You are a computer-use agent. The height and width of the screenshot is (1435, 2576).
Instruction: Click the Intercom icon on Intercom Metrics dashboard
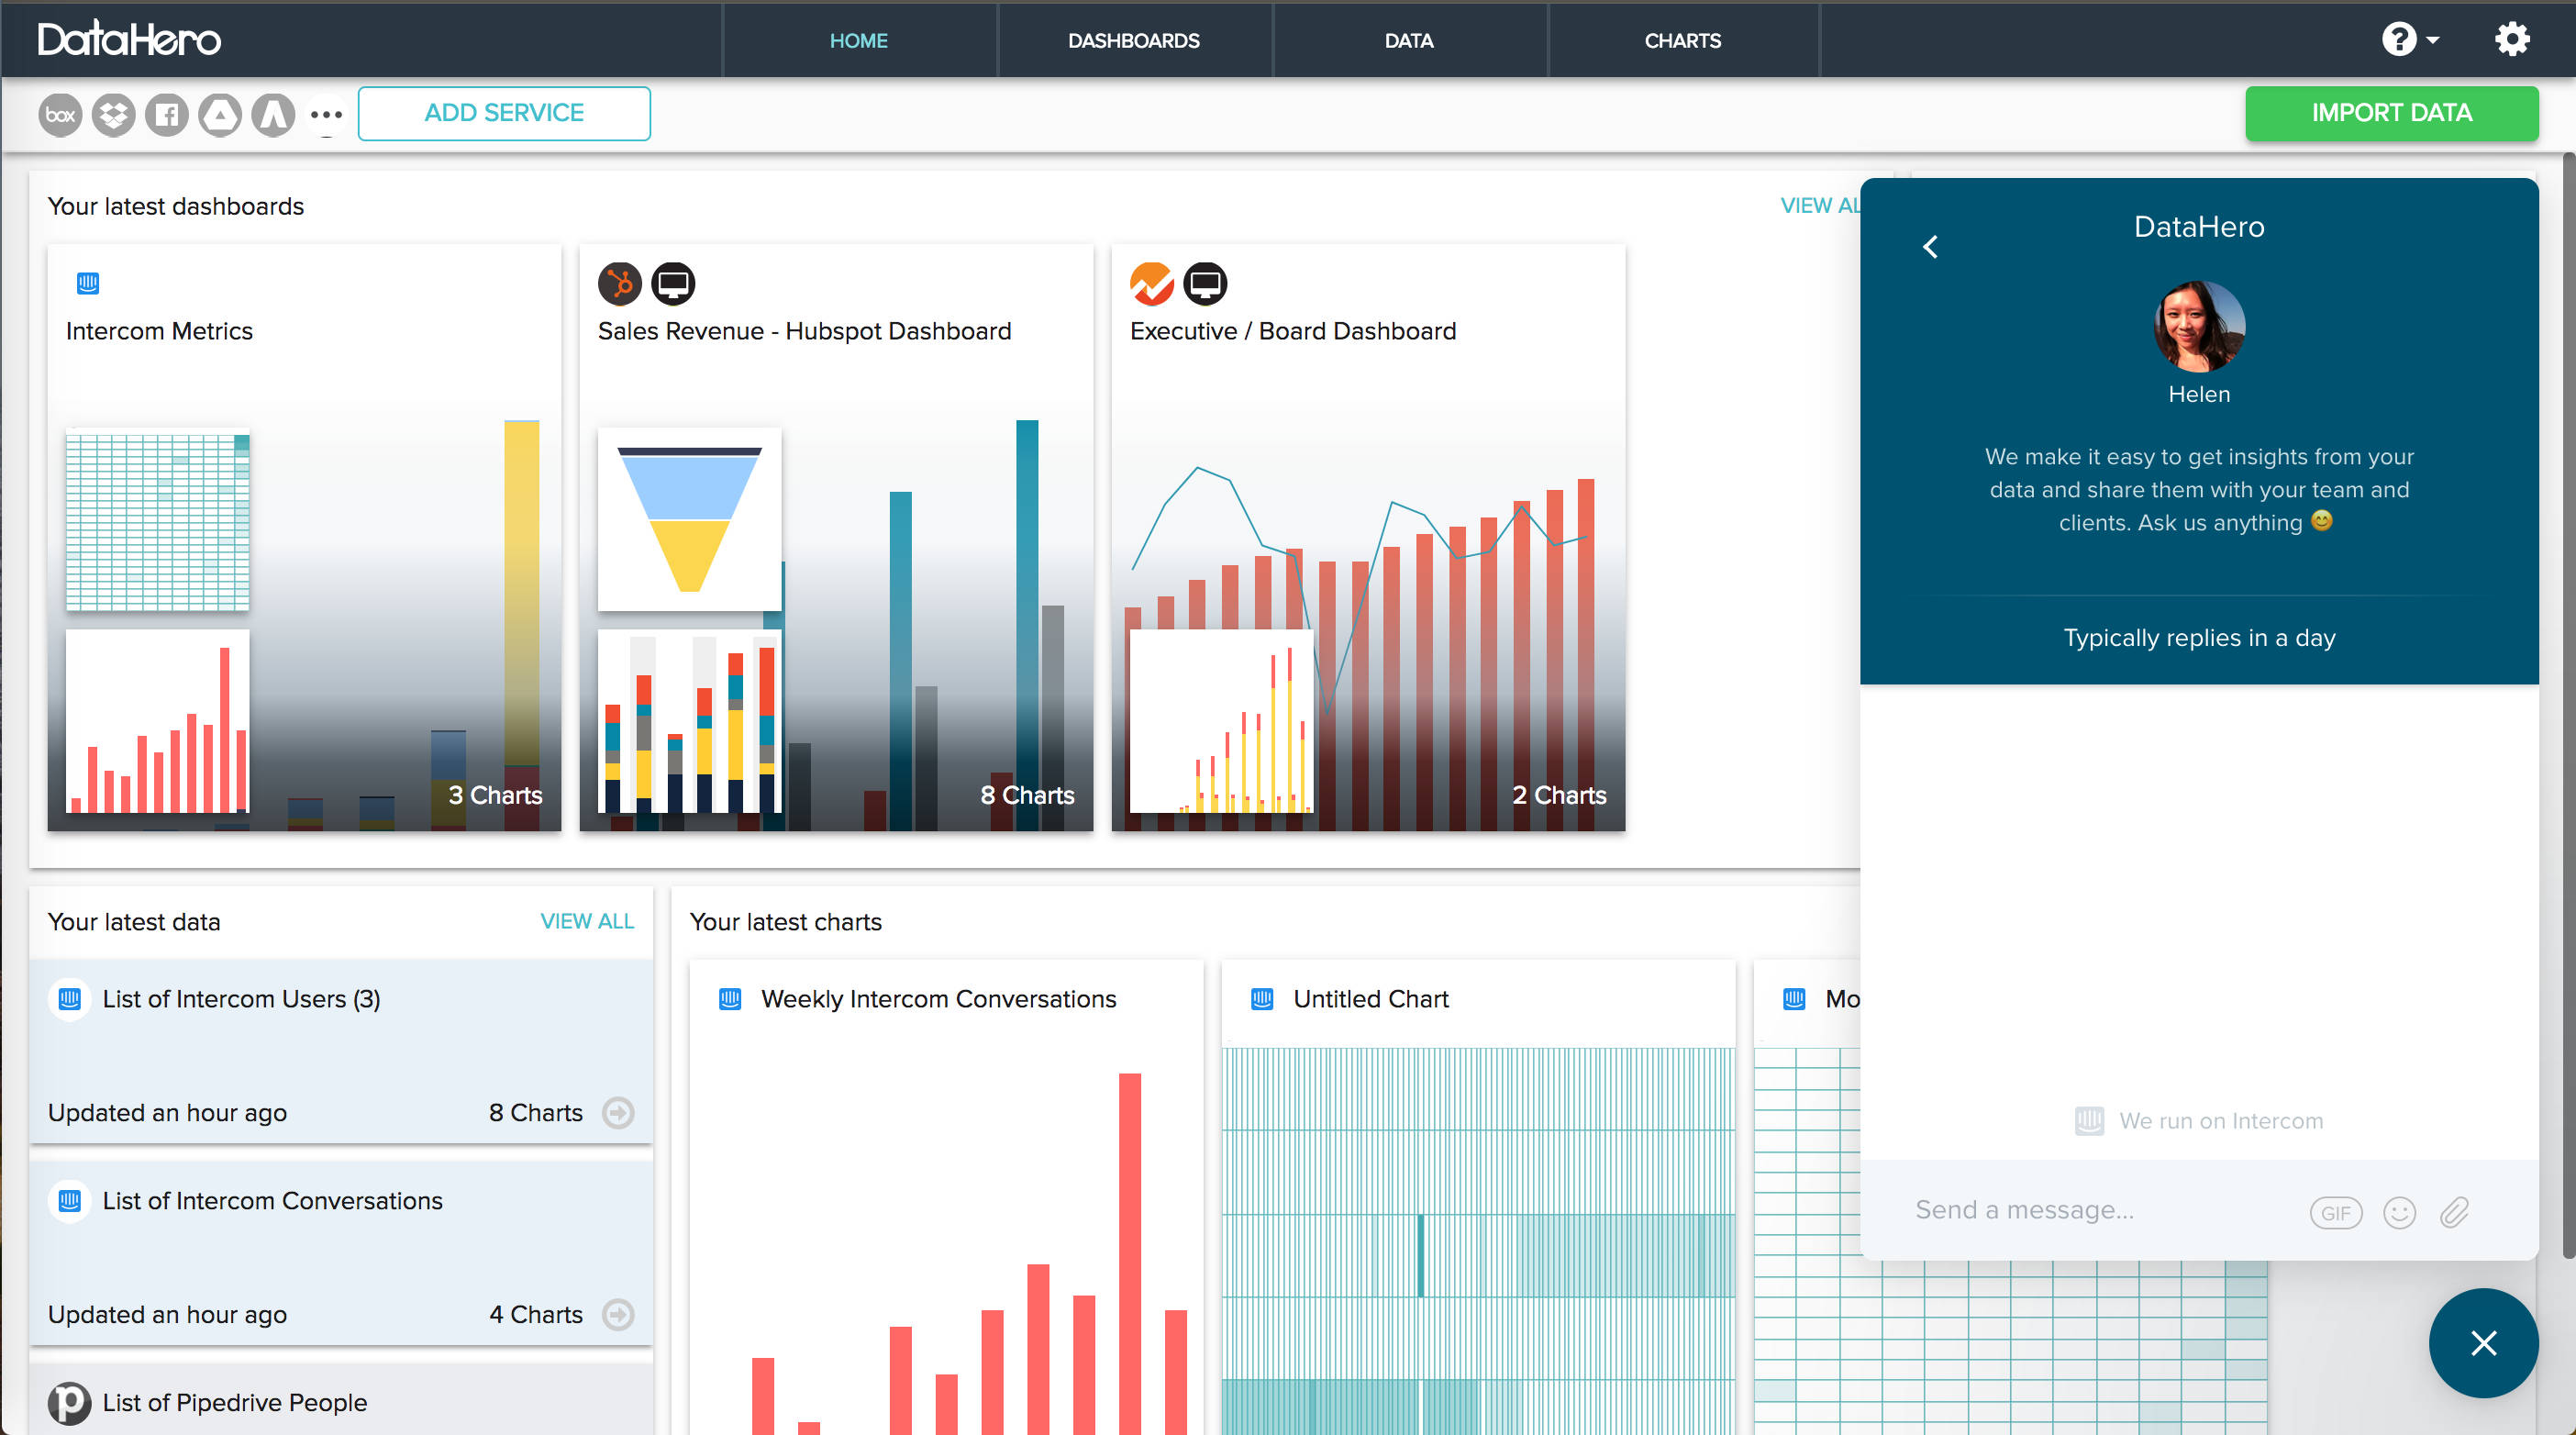[88, 283]
